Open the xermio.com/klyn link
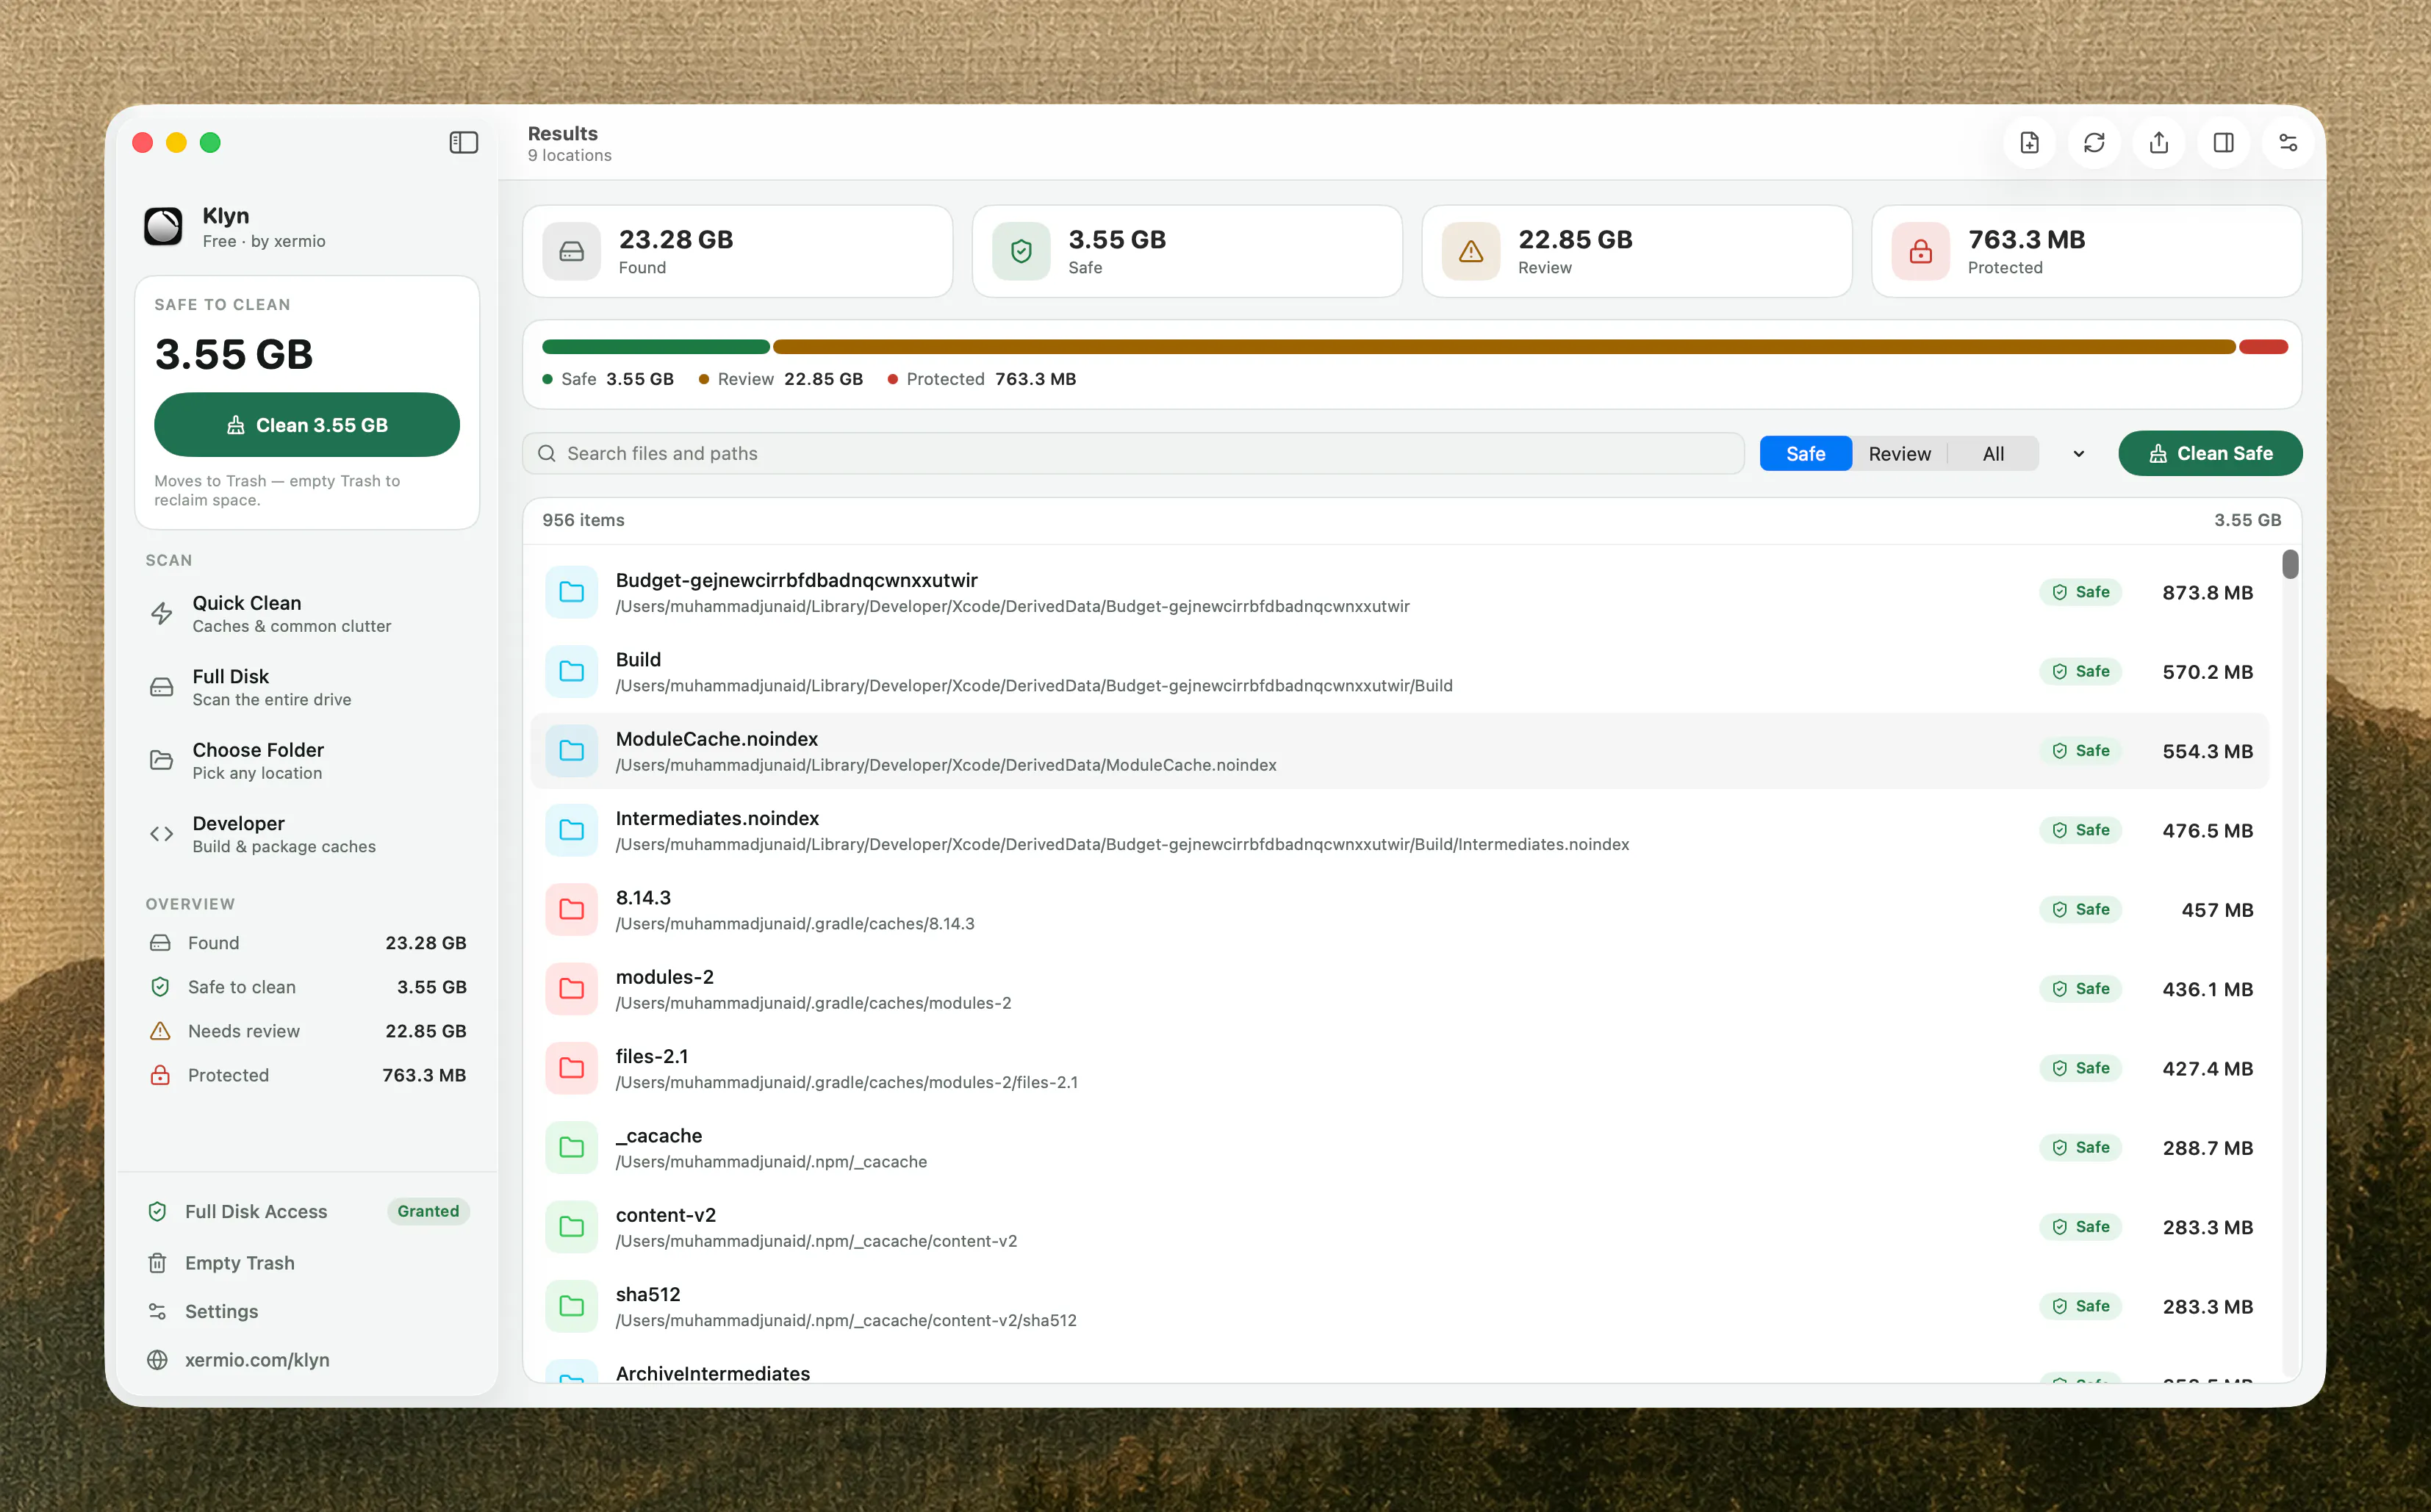Viewport: 2431px width, 1512px height. pyautogui.click(x=257, y=1360)
